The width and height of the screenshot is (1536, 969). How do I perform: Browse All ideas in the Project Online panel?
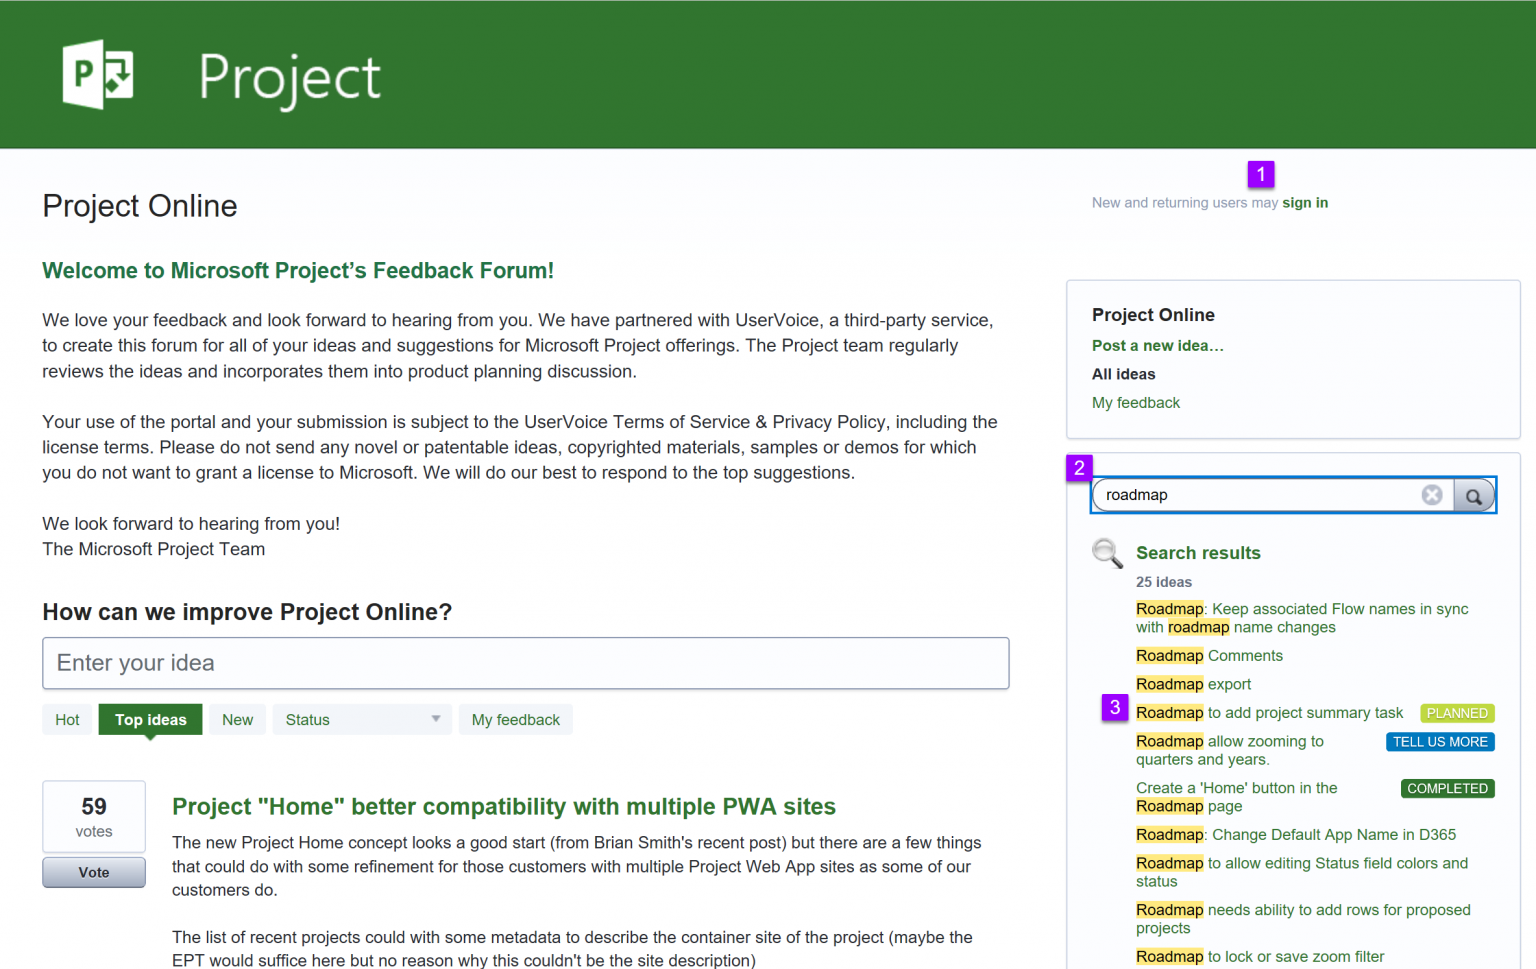pos(1123,374)
